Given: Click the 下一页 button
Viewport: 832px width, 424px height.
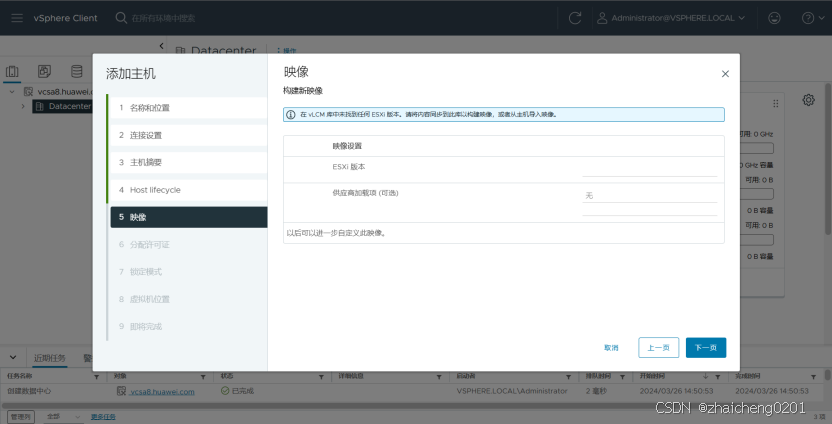Looking at the screenshot, I should pos(706,348).
